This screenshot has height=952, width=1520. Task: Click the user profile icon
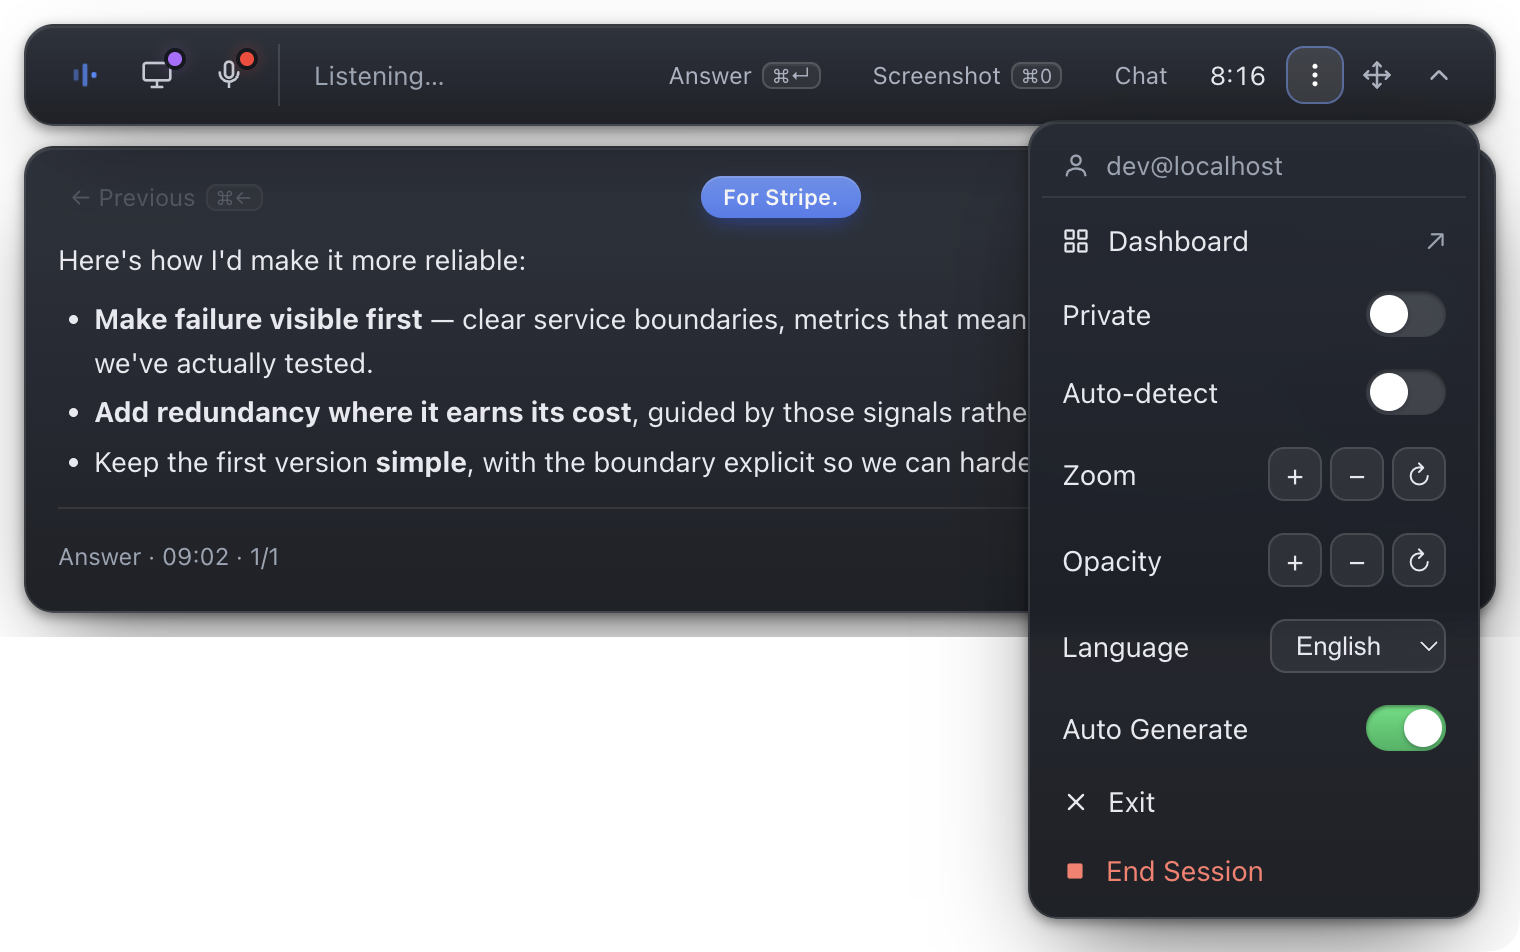point(1076,166)
